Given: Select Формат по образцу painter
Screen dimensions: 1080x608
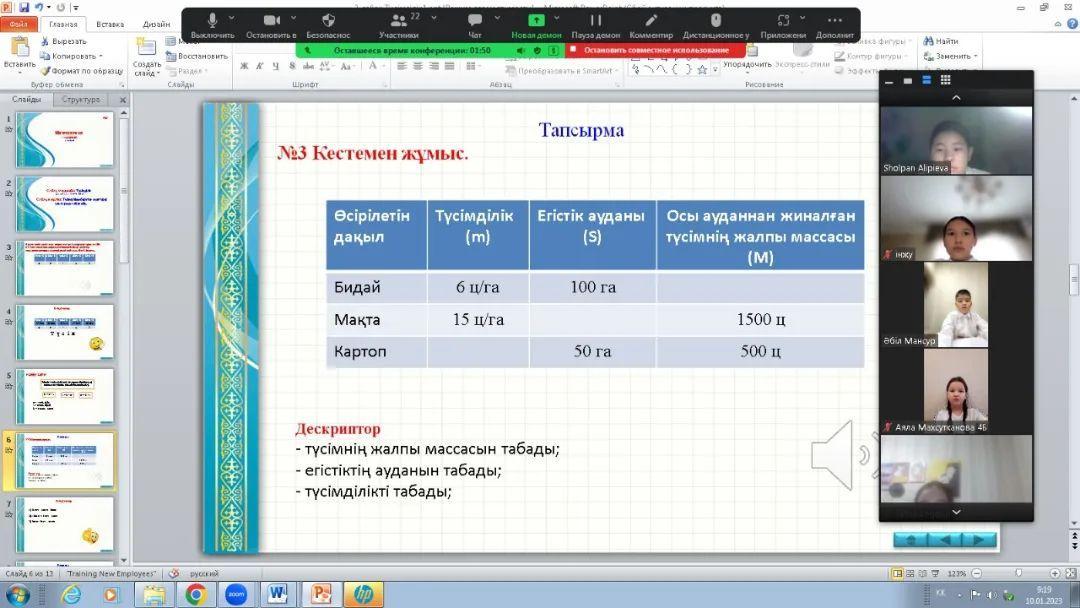Looking at the screenshot, I should click(x=81, y=70).
